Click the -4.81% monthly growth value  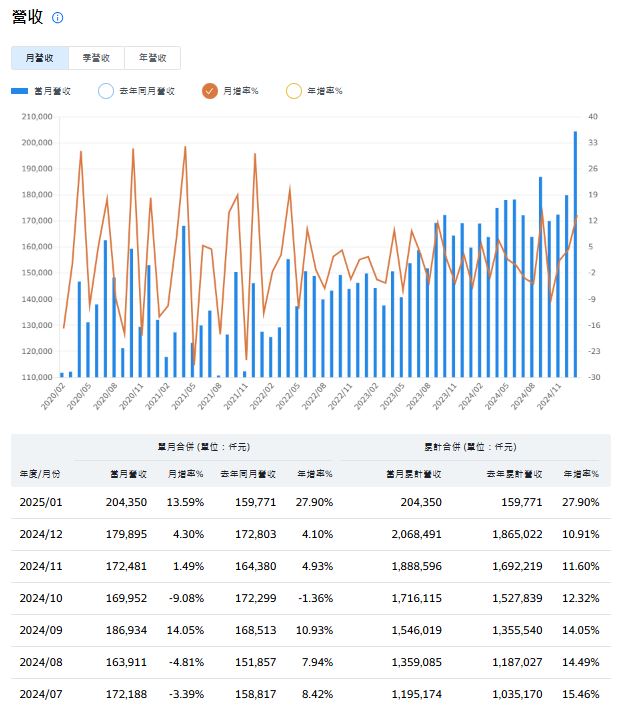(187, 662)
